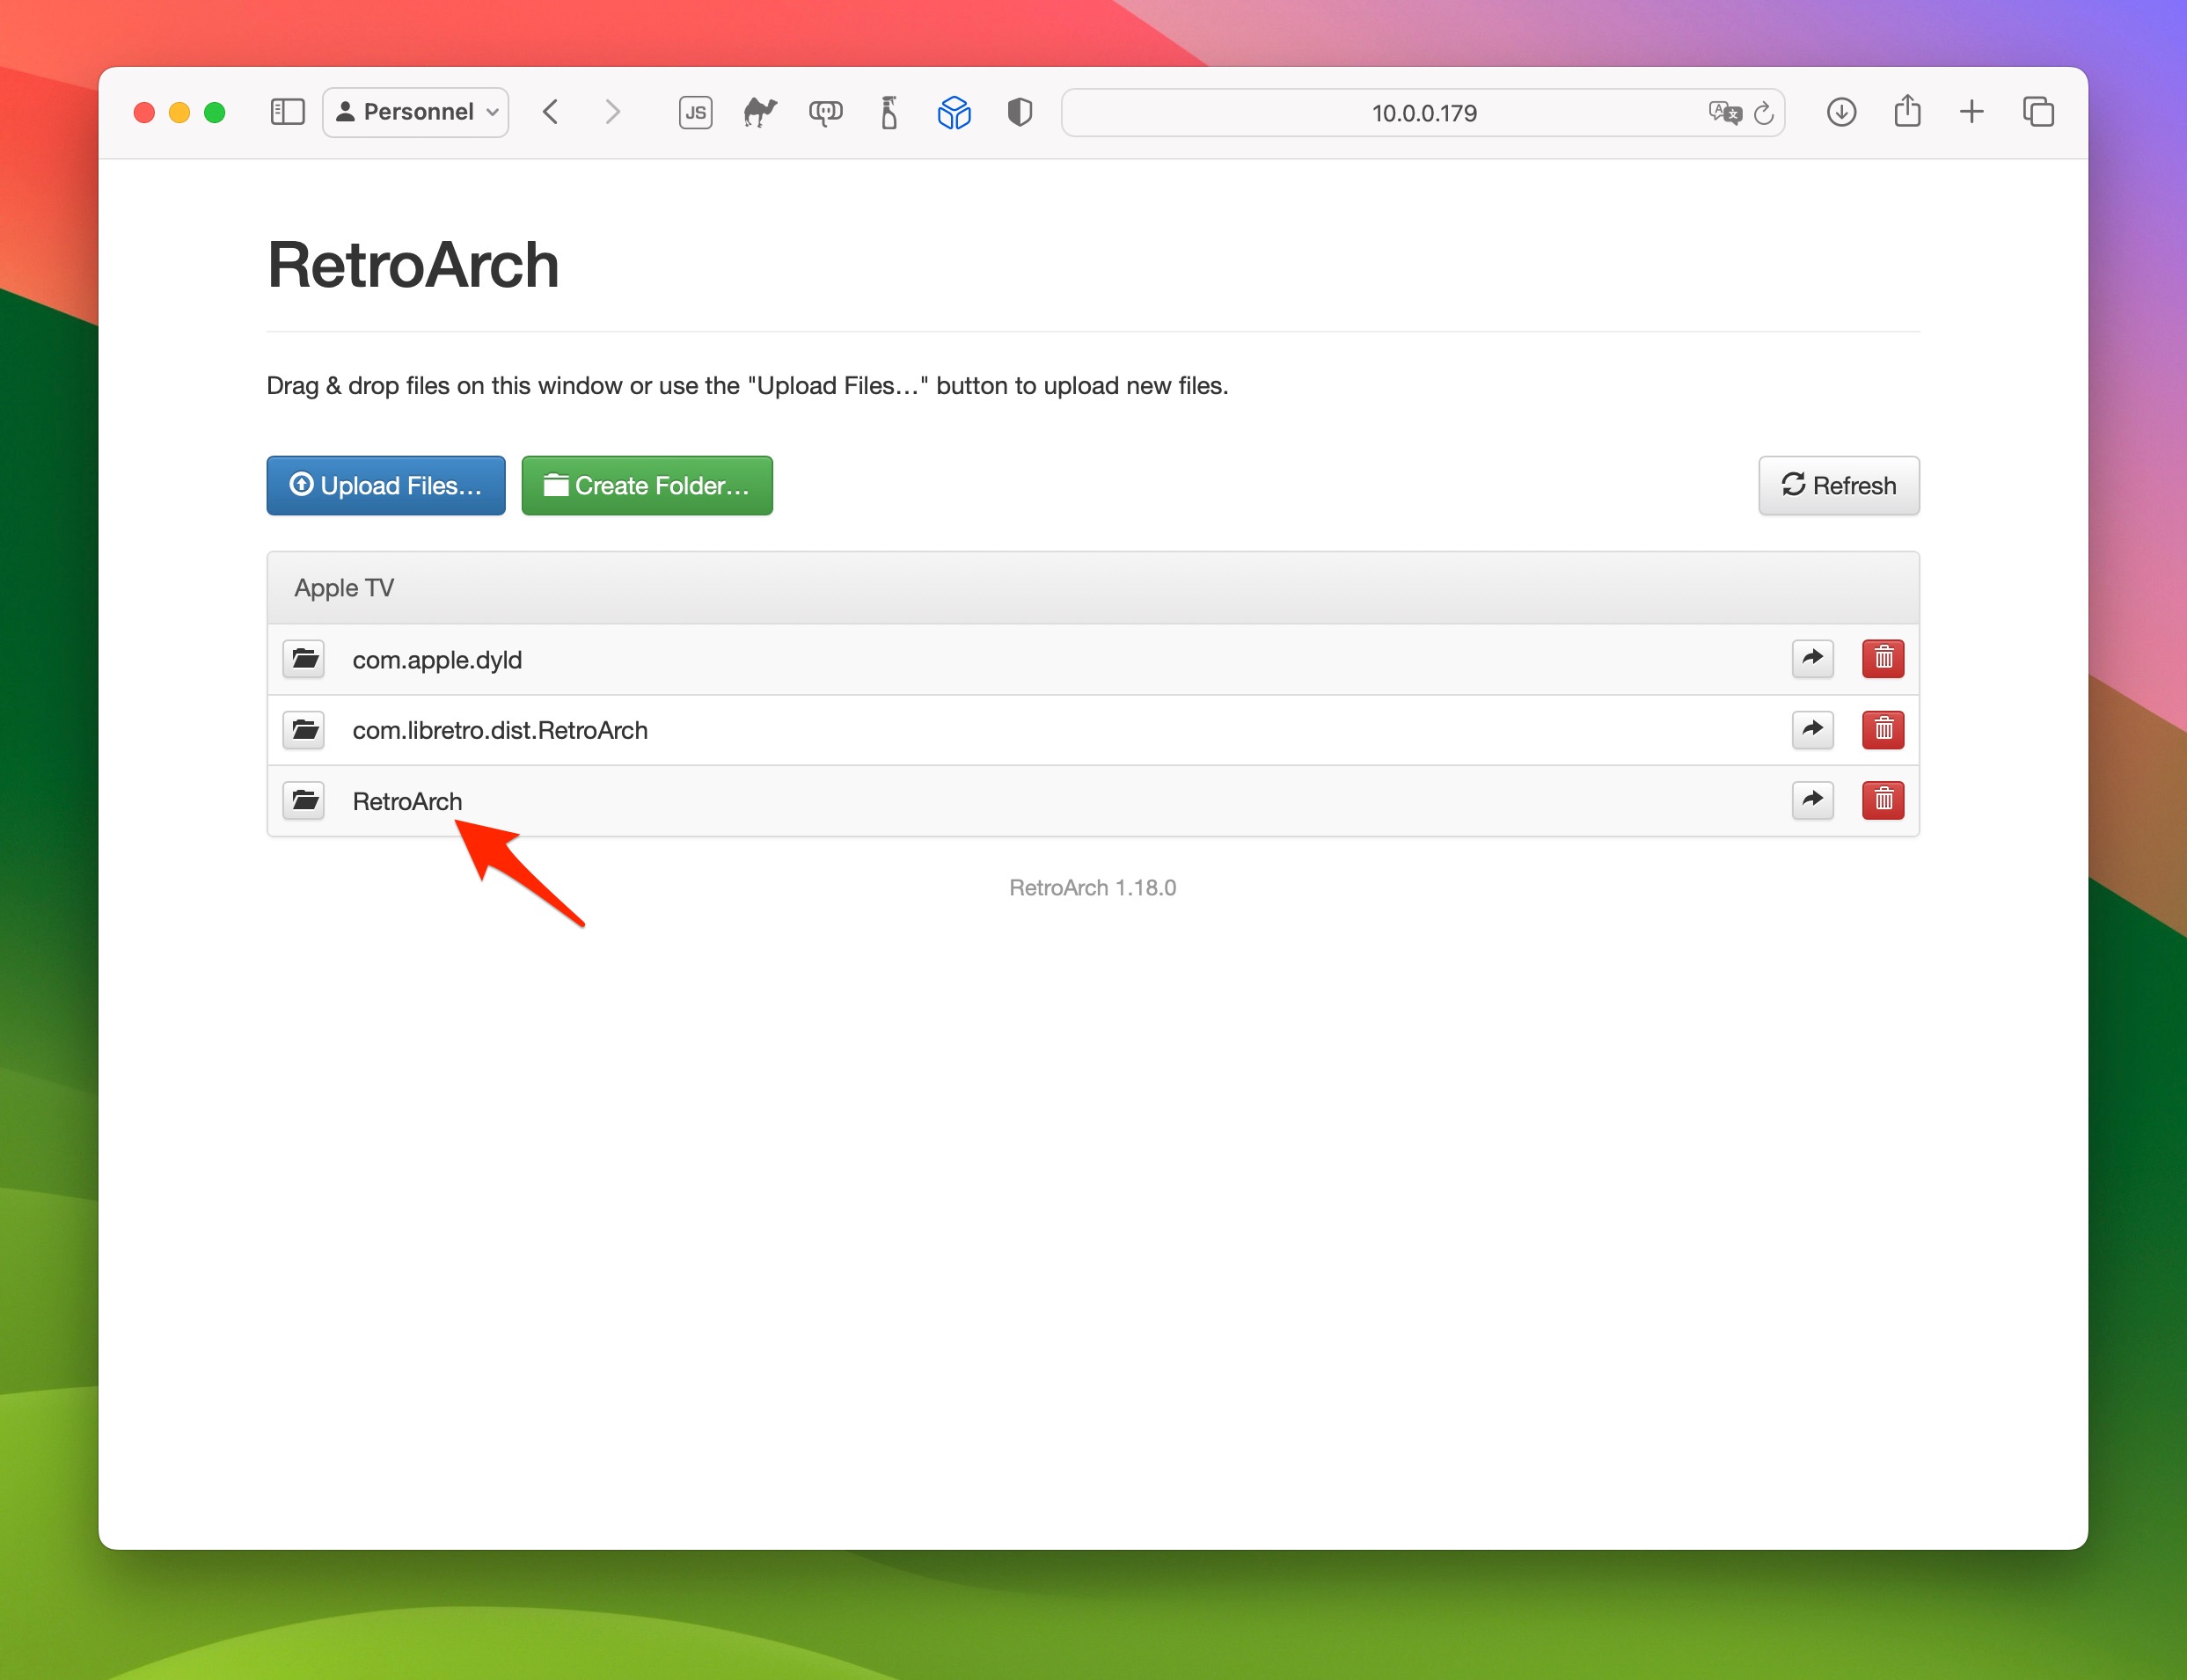Click the Upload Files button
The height and width of the screenshot is (1680, 2187).
click(x=386, y=486)
